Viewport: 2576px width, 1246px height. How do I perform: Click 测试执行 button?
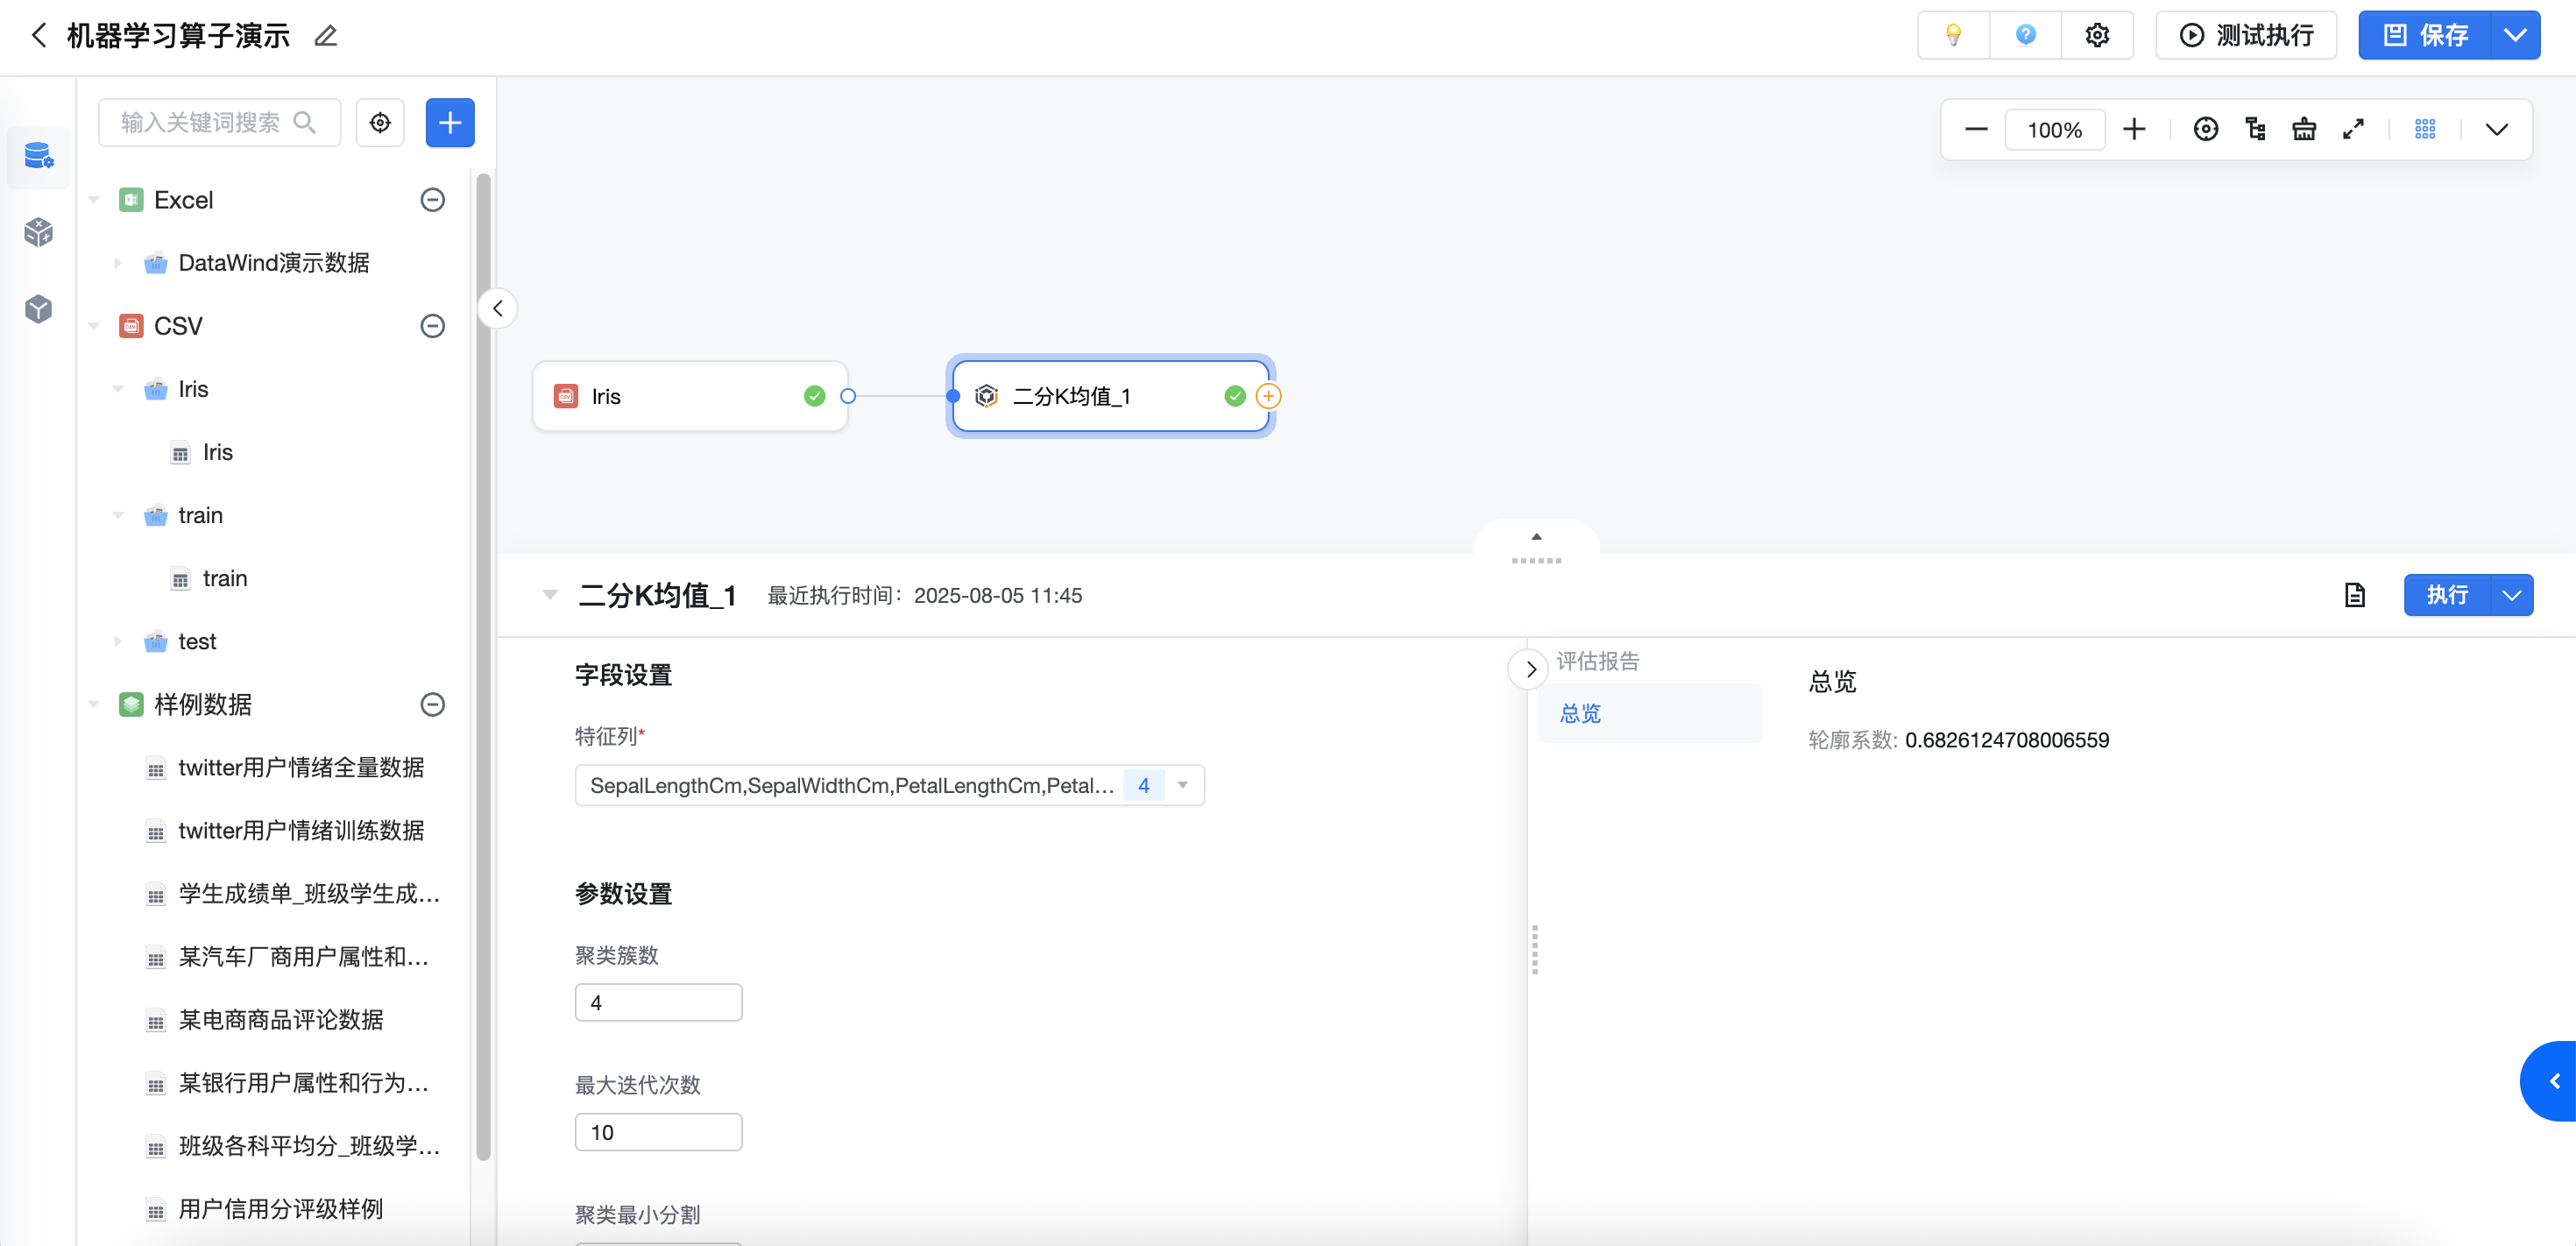pyautogui.click(x=2246, y=36)
